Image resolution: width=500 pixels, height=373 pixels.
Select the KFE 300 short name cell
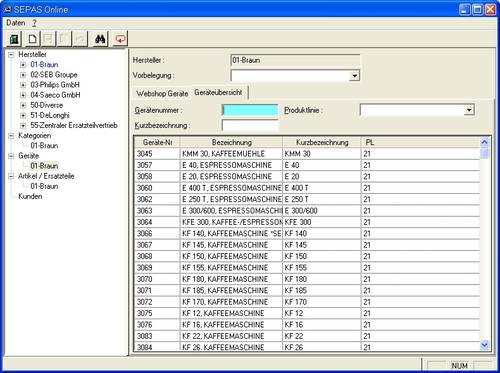[322, 222]
